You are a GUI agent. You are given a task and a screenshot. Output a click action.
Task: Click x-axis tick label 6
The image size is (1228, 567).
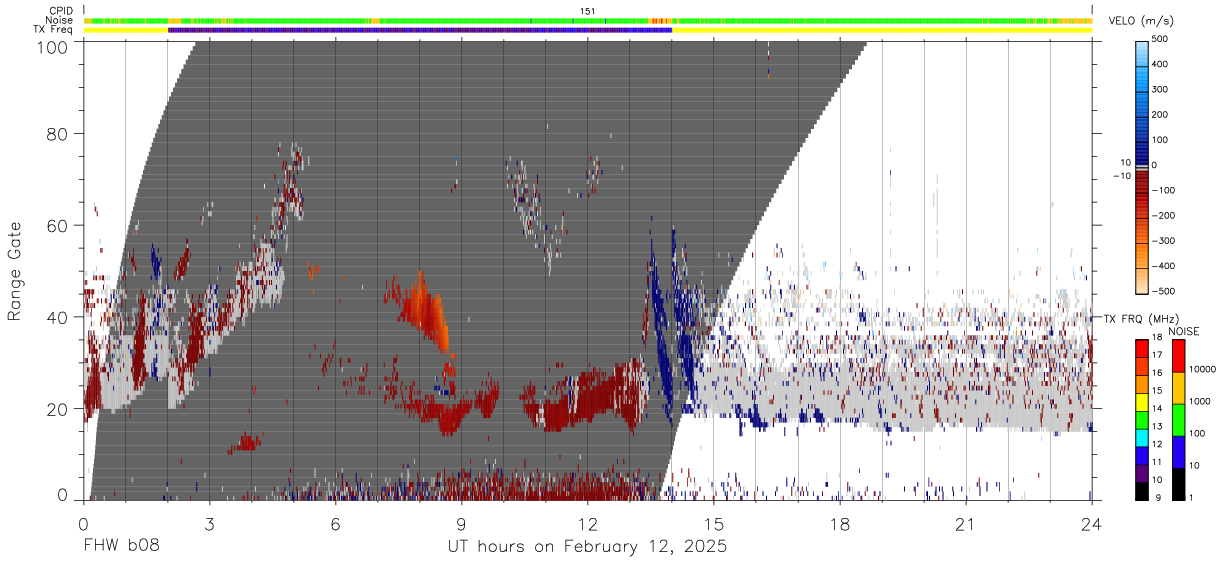[x=335, y=523]
